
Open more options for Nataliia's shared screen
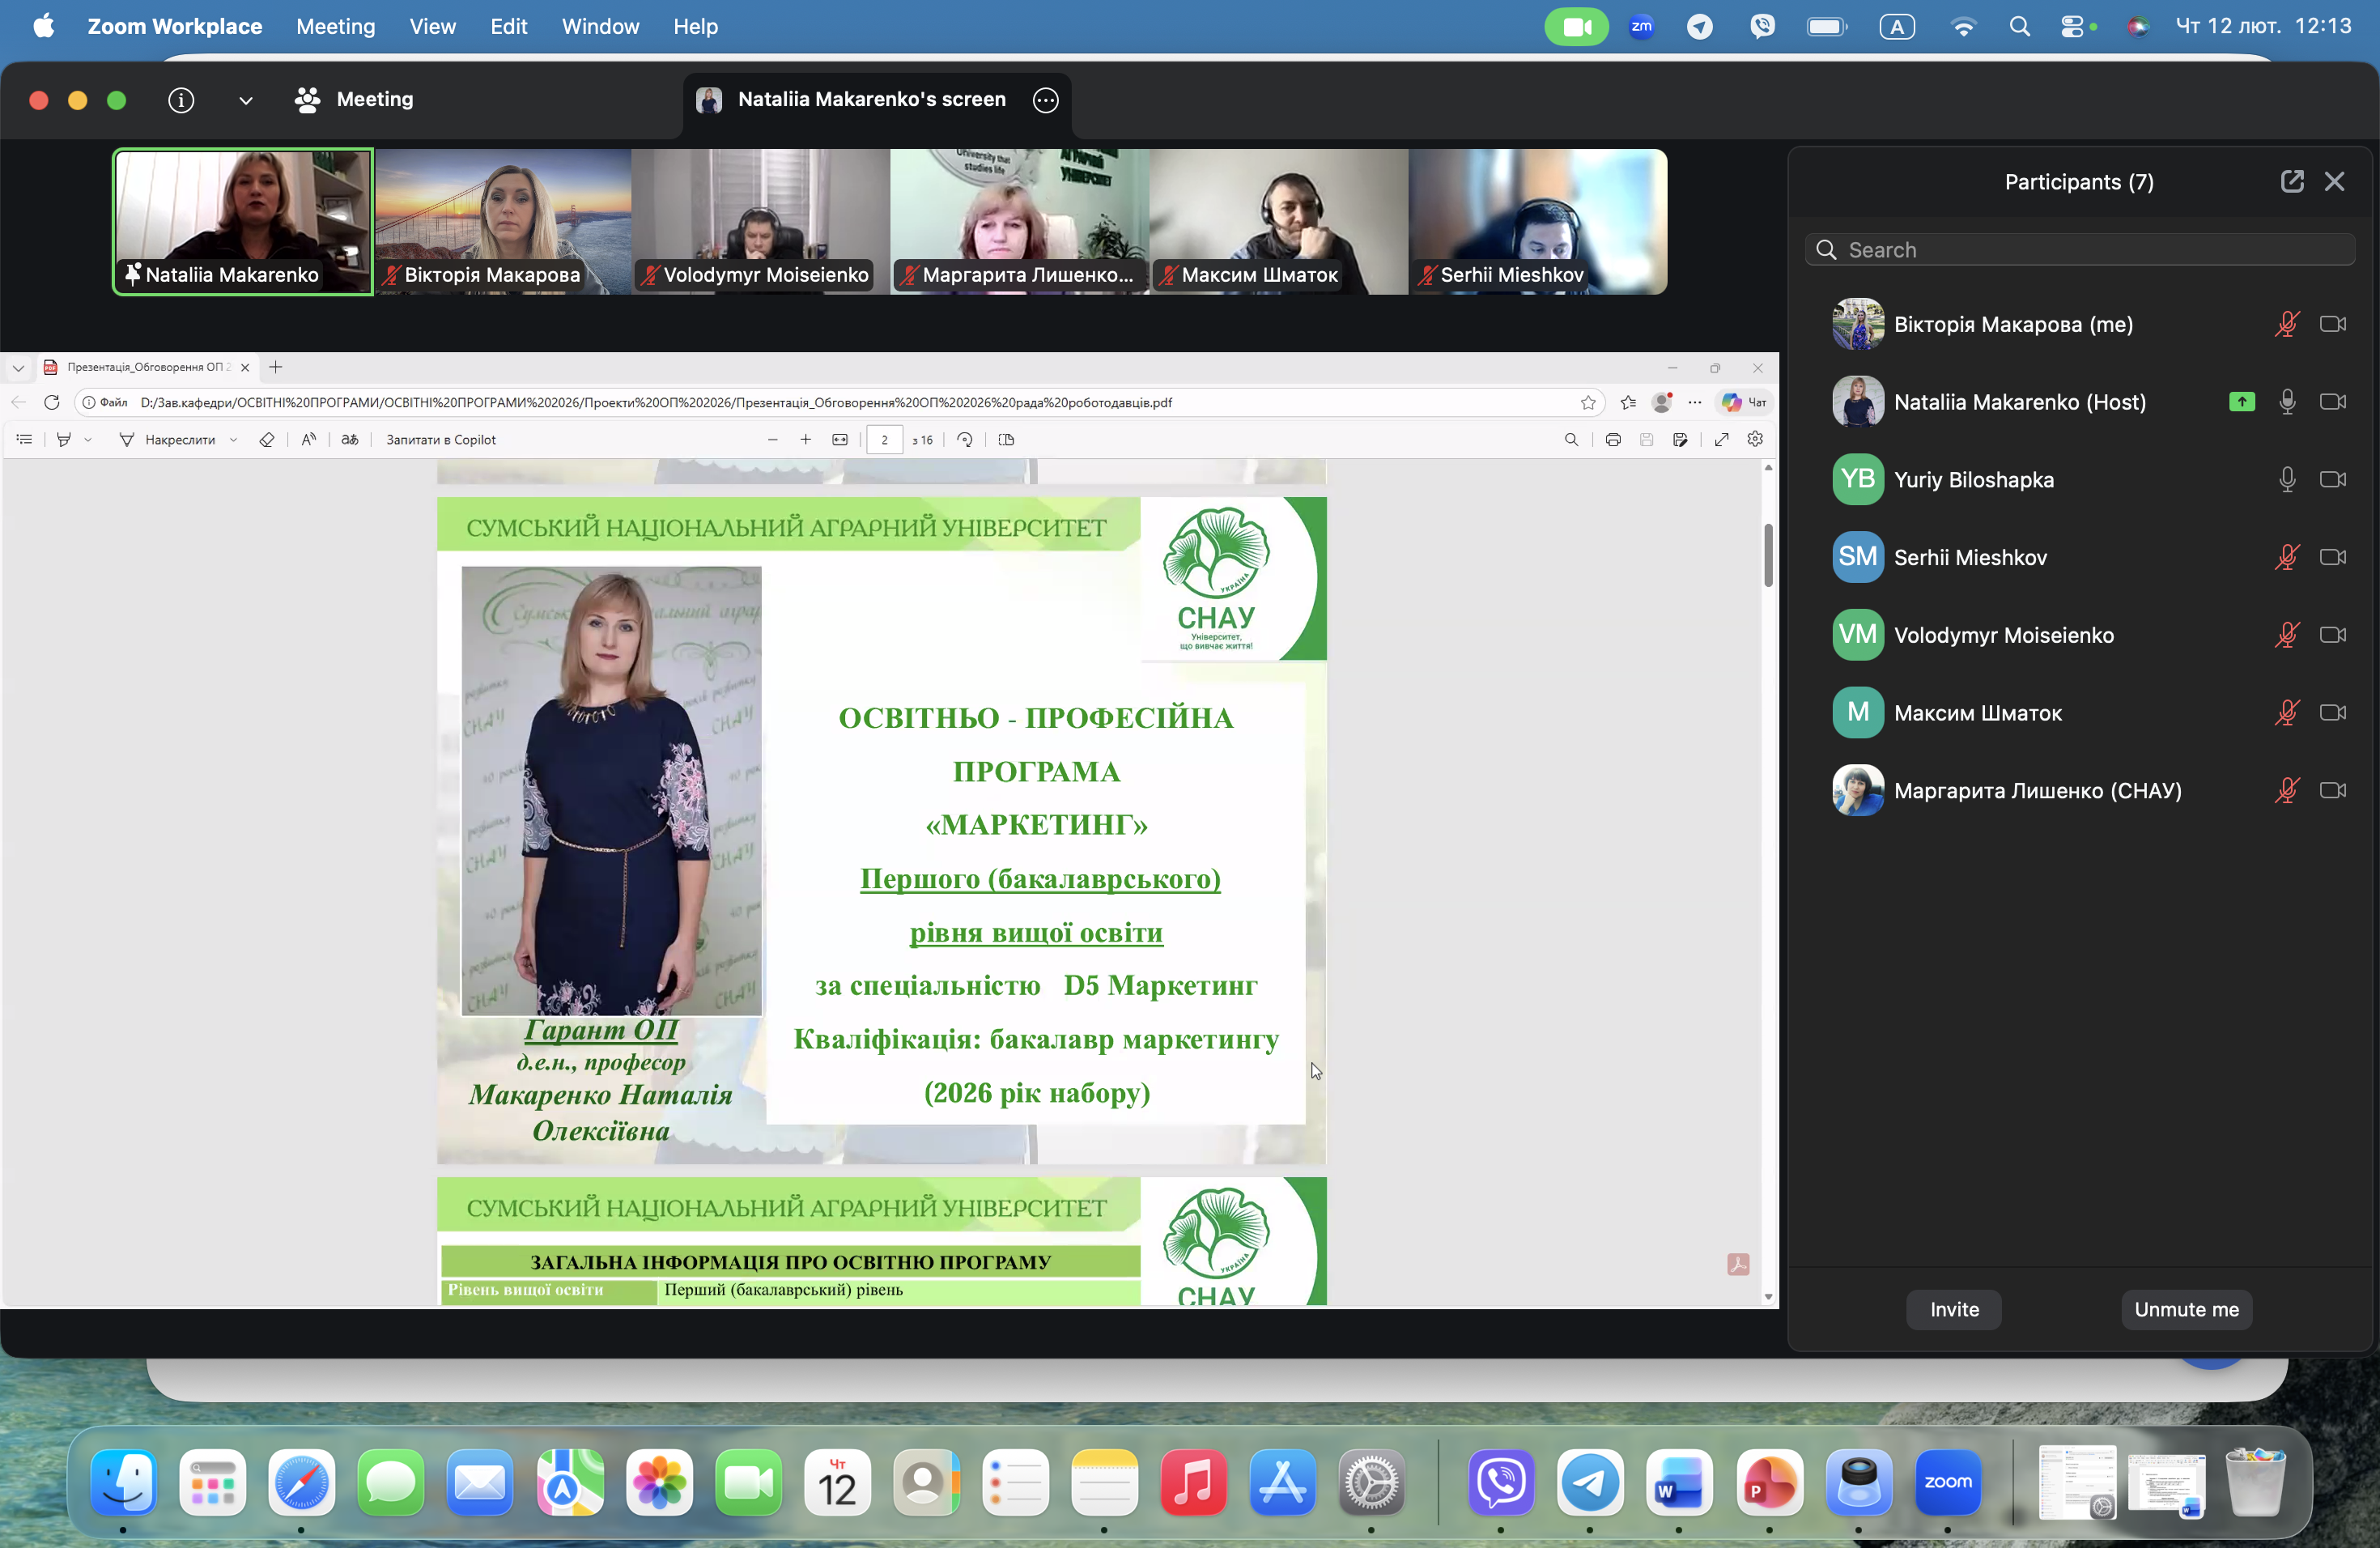pos(1045,100)
